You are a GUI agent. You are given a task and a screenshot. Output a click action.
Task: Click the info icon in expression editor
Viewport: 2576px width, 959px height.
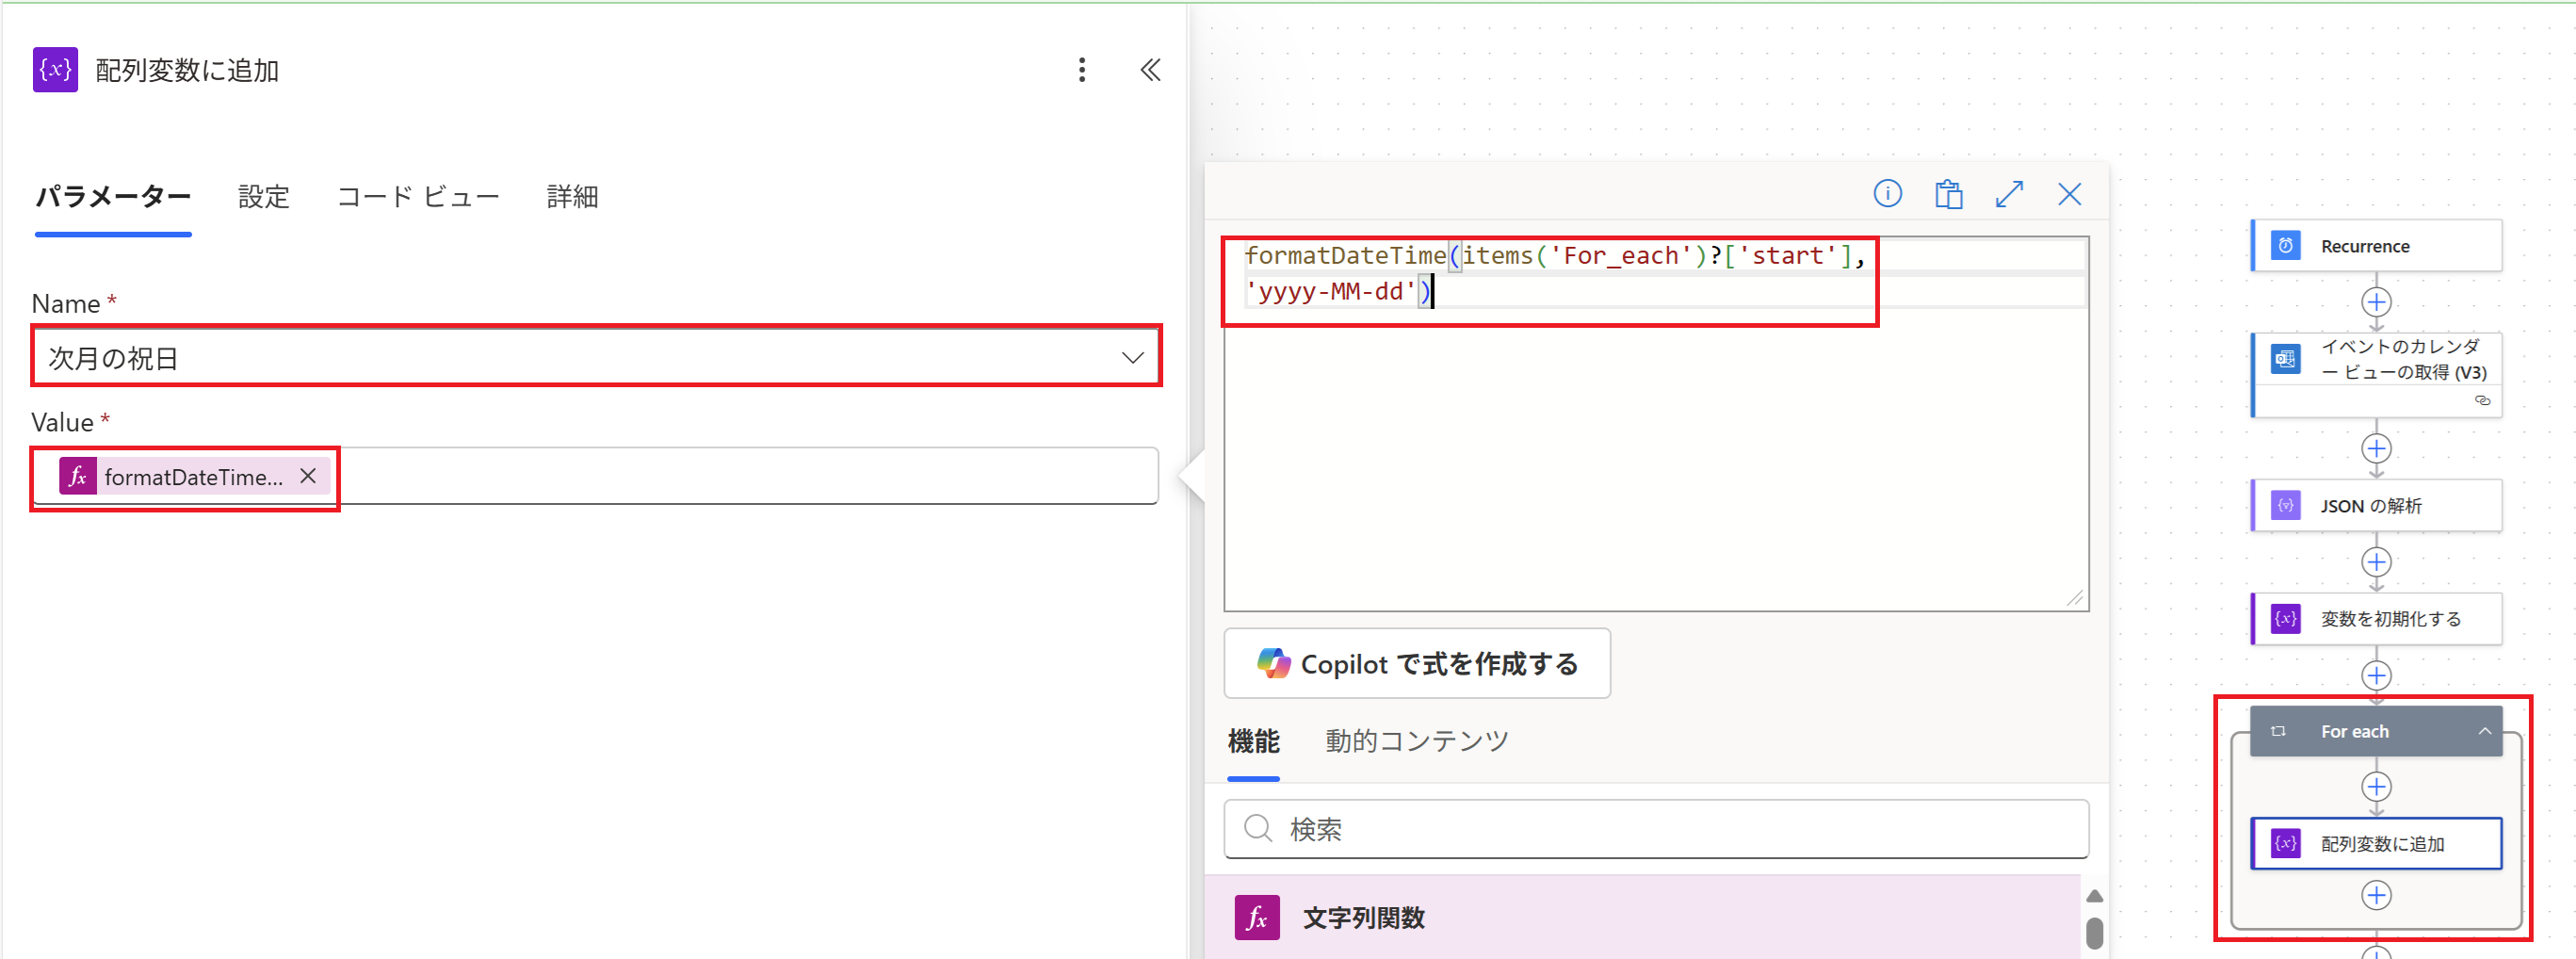tap(1887, 193)
